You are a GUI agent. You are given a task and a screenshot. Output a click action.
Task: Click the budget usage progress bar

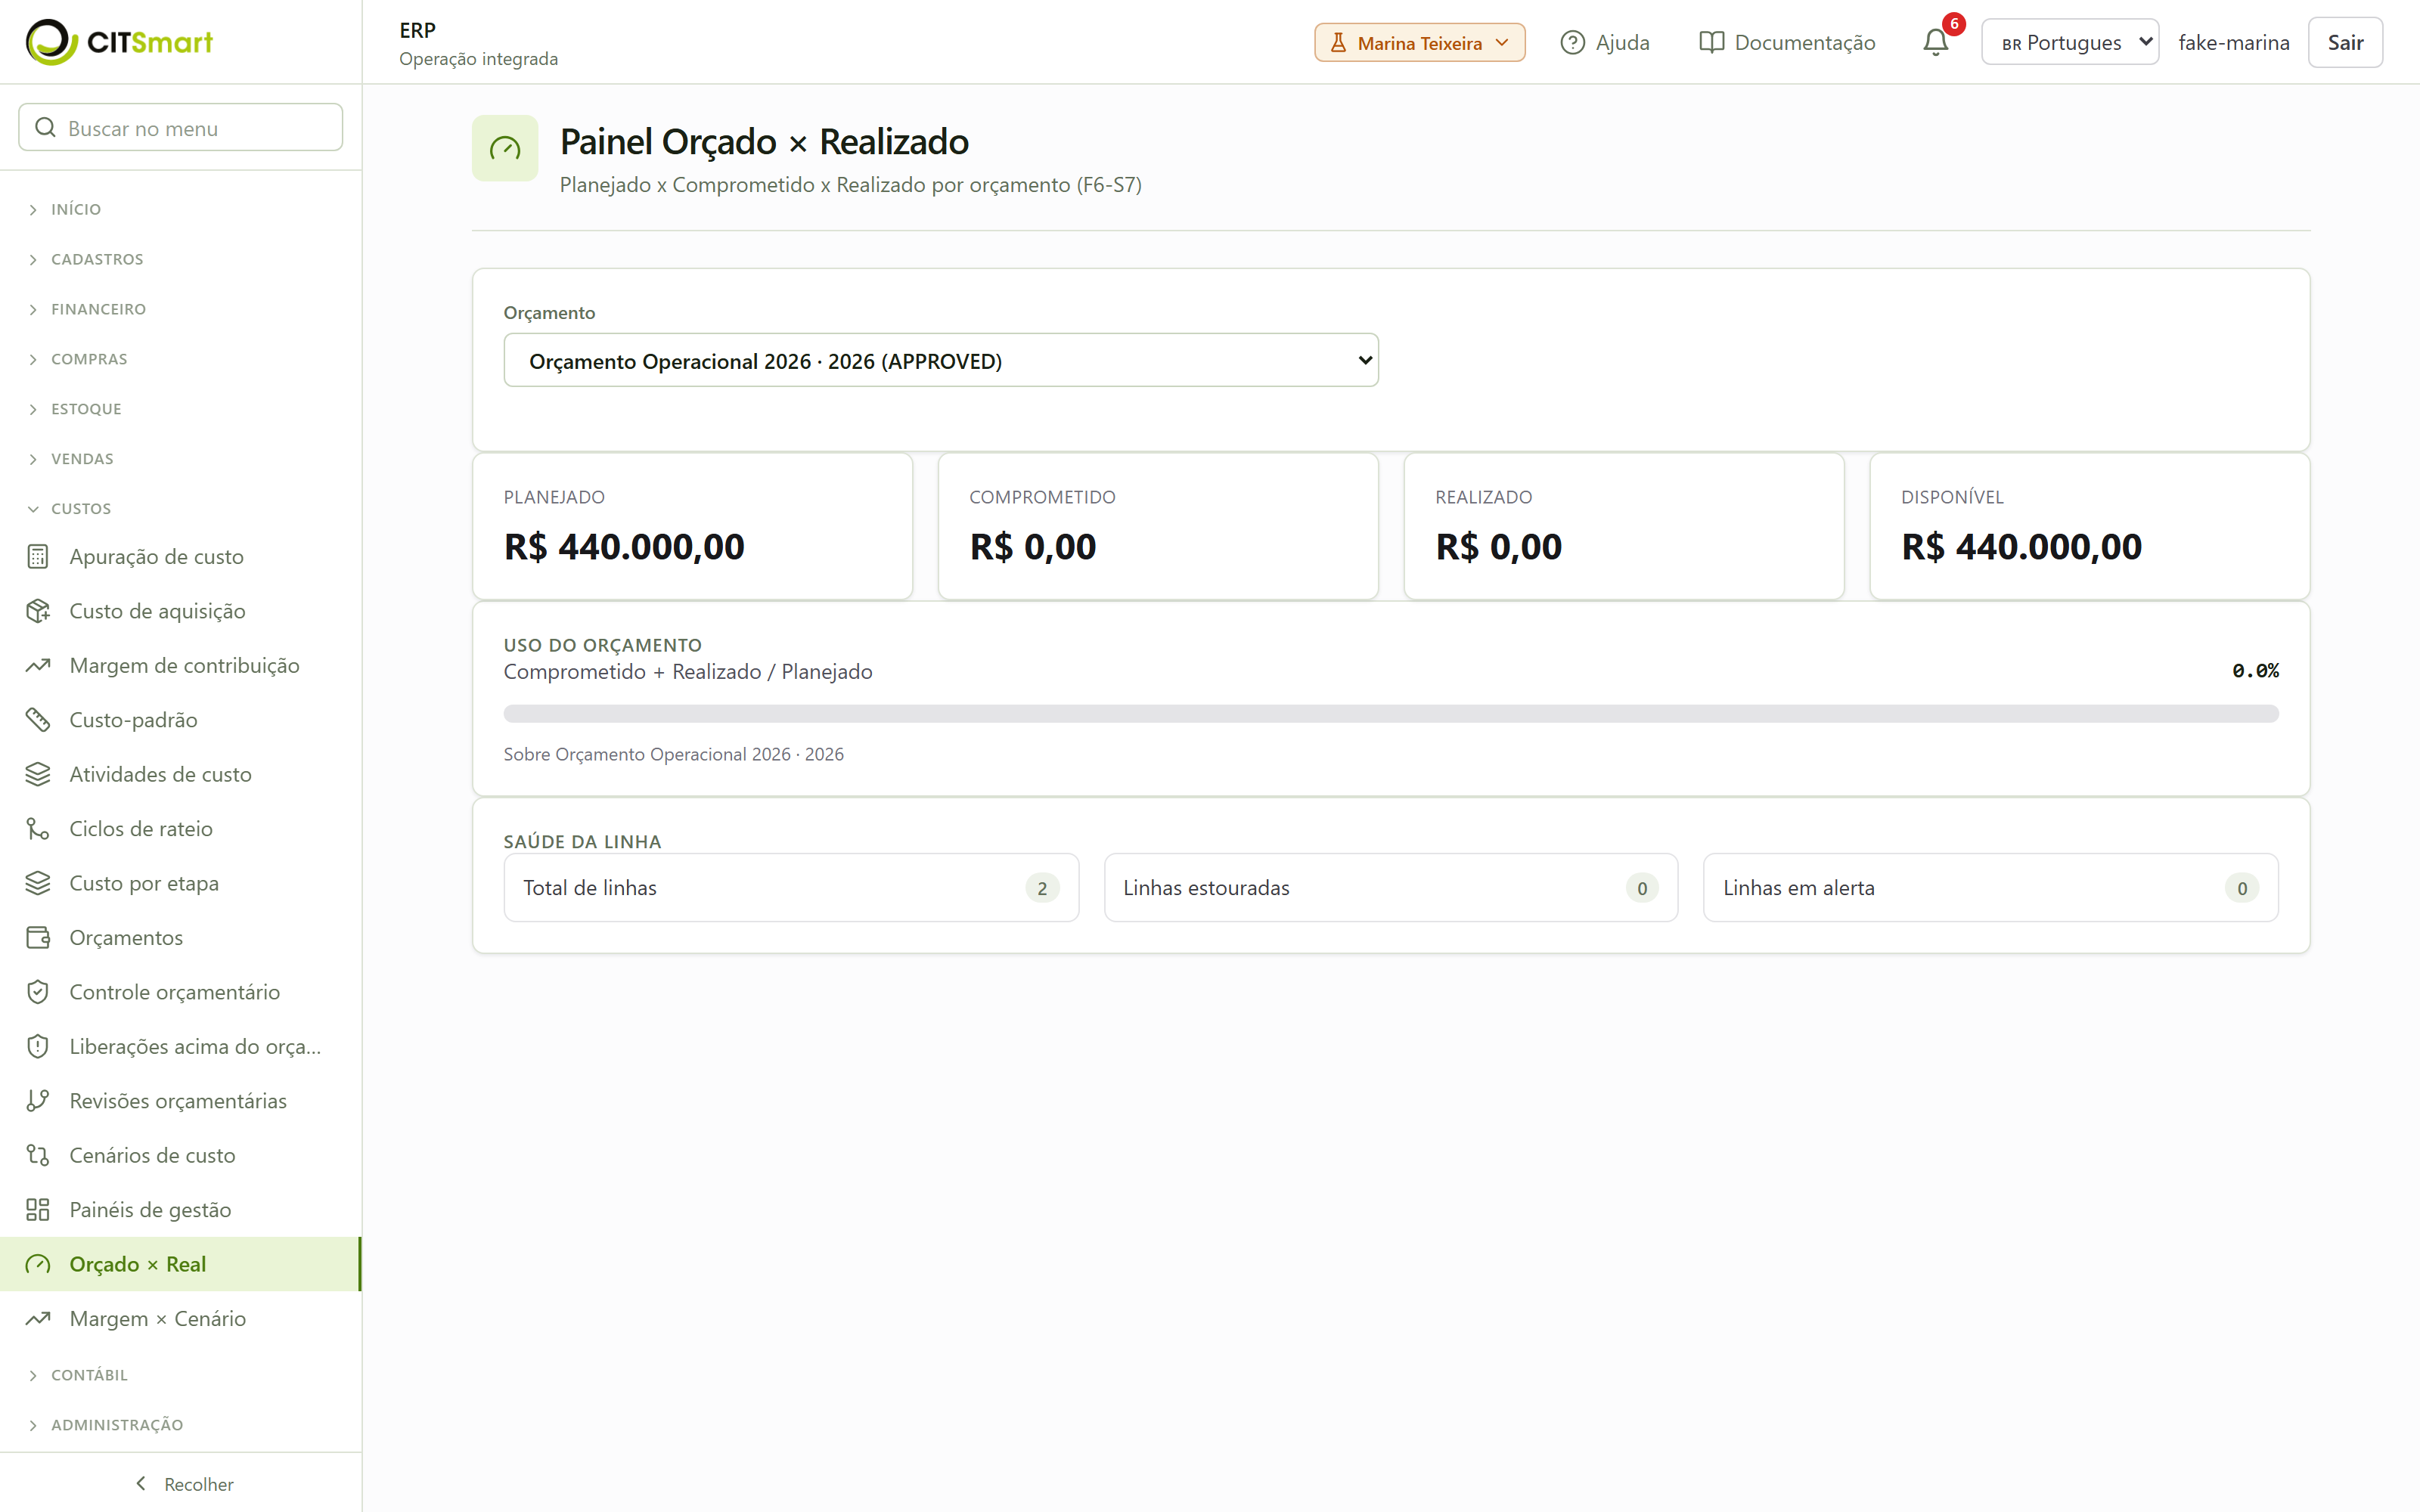pyautogui.click(x=1391, y=714)
